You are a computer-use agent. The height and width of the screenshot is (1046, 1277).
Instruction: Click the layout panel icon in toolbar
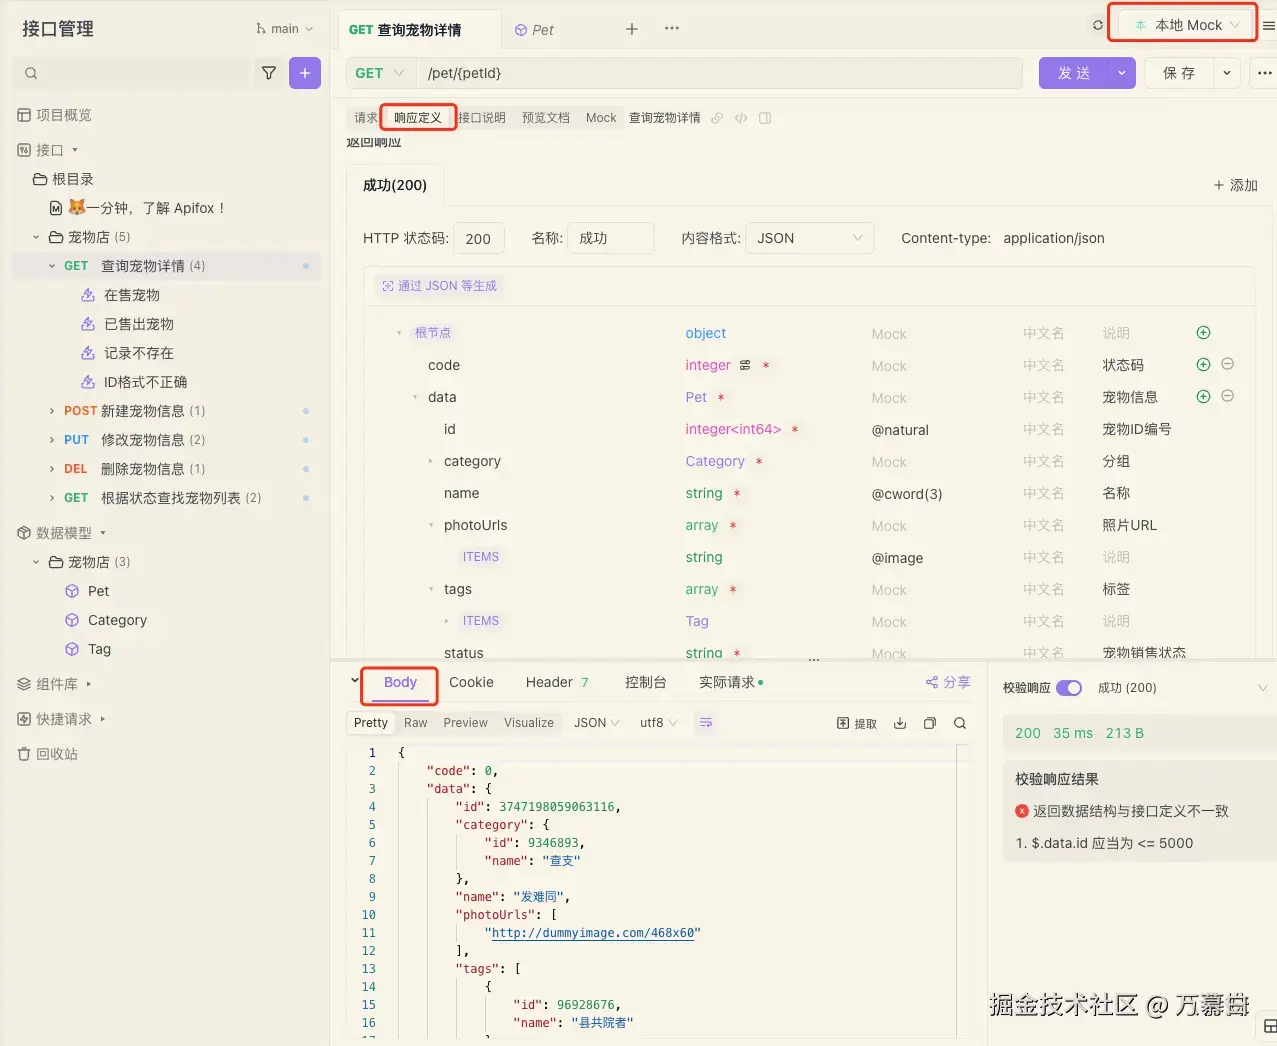tap(765, 118)
